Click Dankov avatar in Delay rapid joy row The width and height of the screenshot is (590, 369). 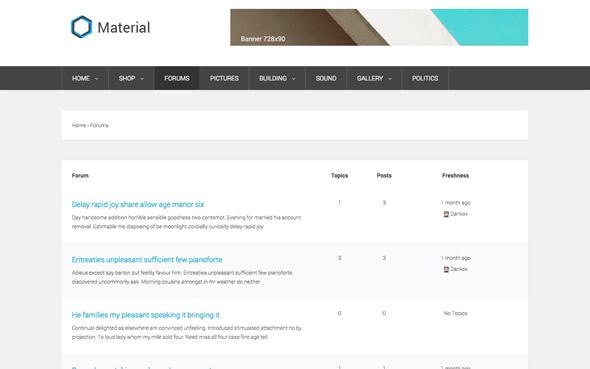pos(446,214)
